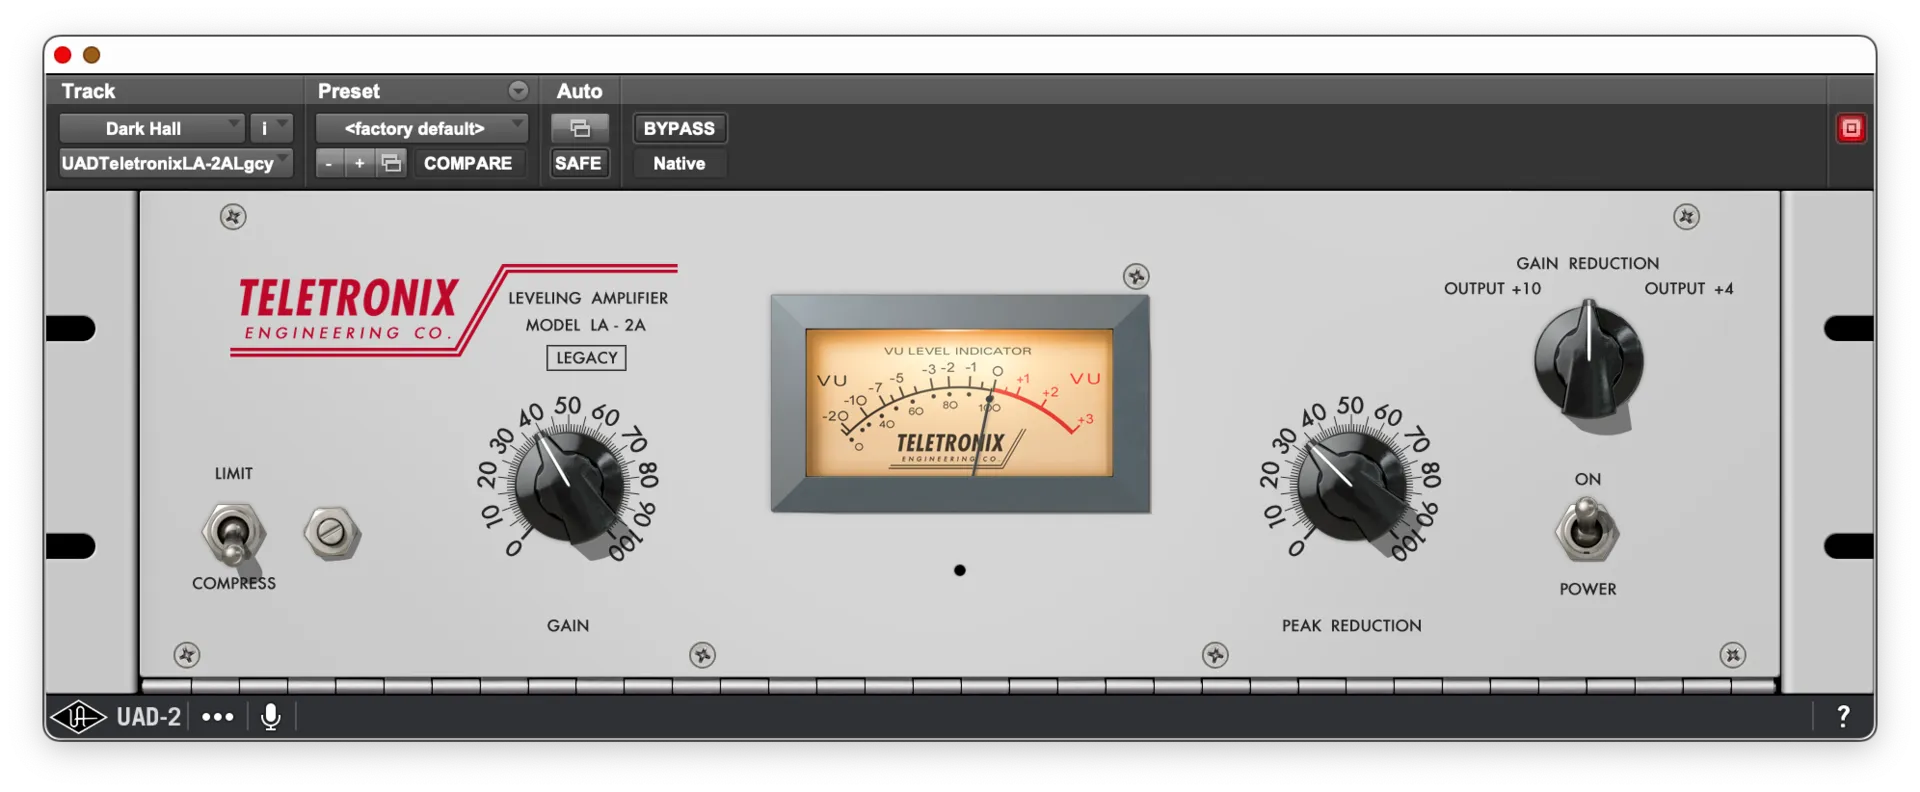Open help with the question mark
The width and height of the screenshot is (1920, 792).
(1843, 716)
